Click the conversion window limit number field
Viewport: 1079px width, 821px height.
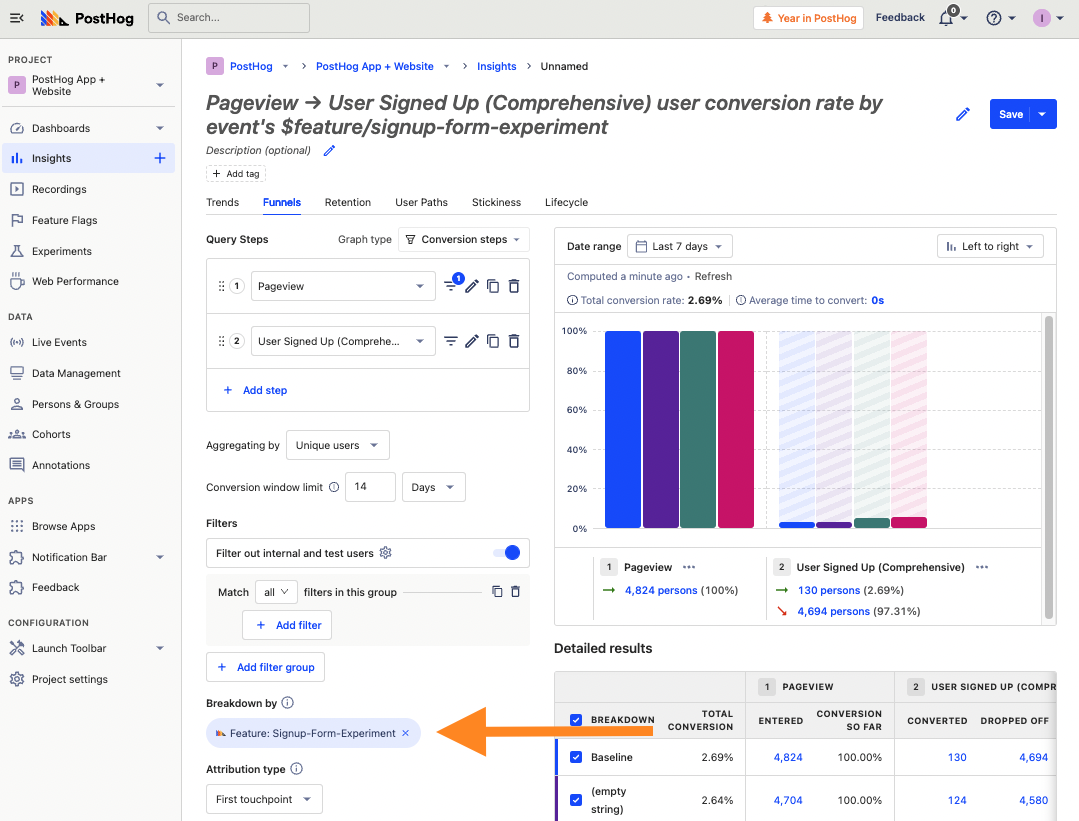tap(369, 487)
